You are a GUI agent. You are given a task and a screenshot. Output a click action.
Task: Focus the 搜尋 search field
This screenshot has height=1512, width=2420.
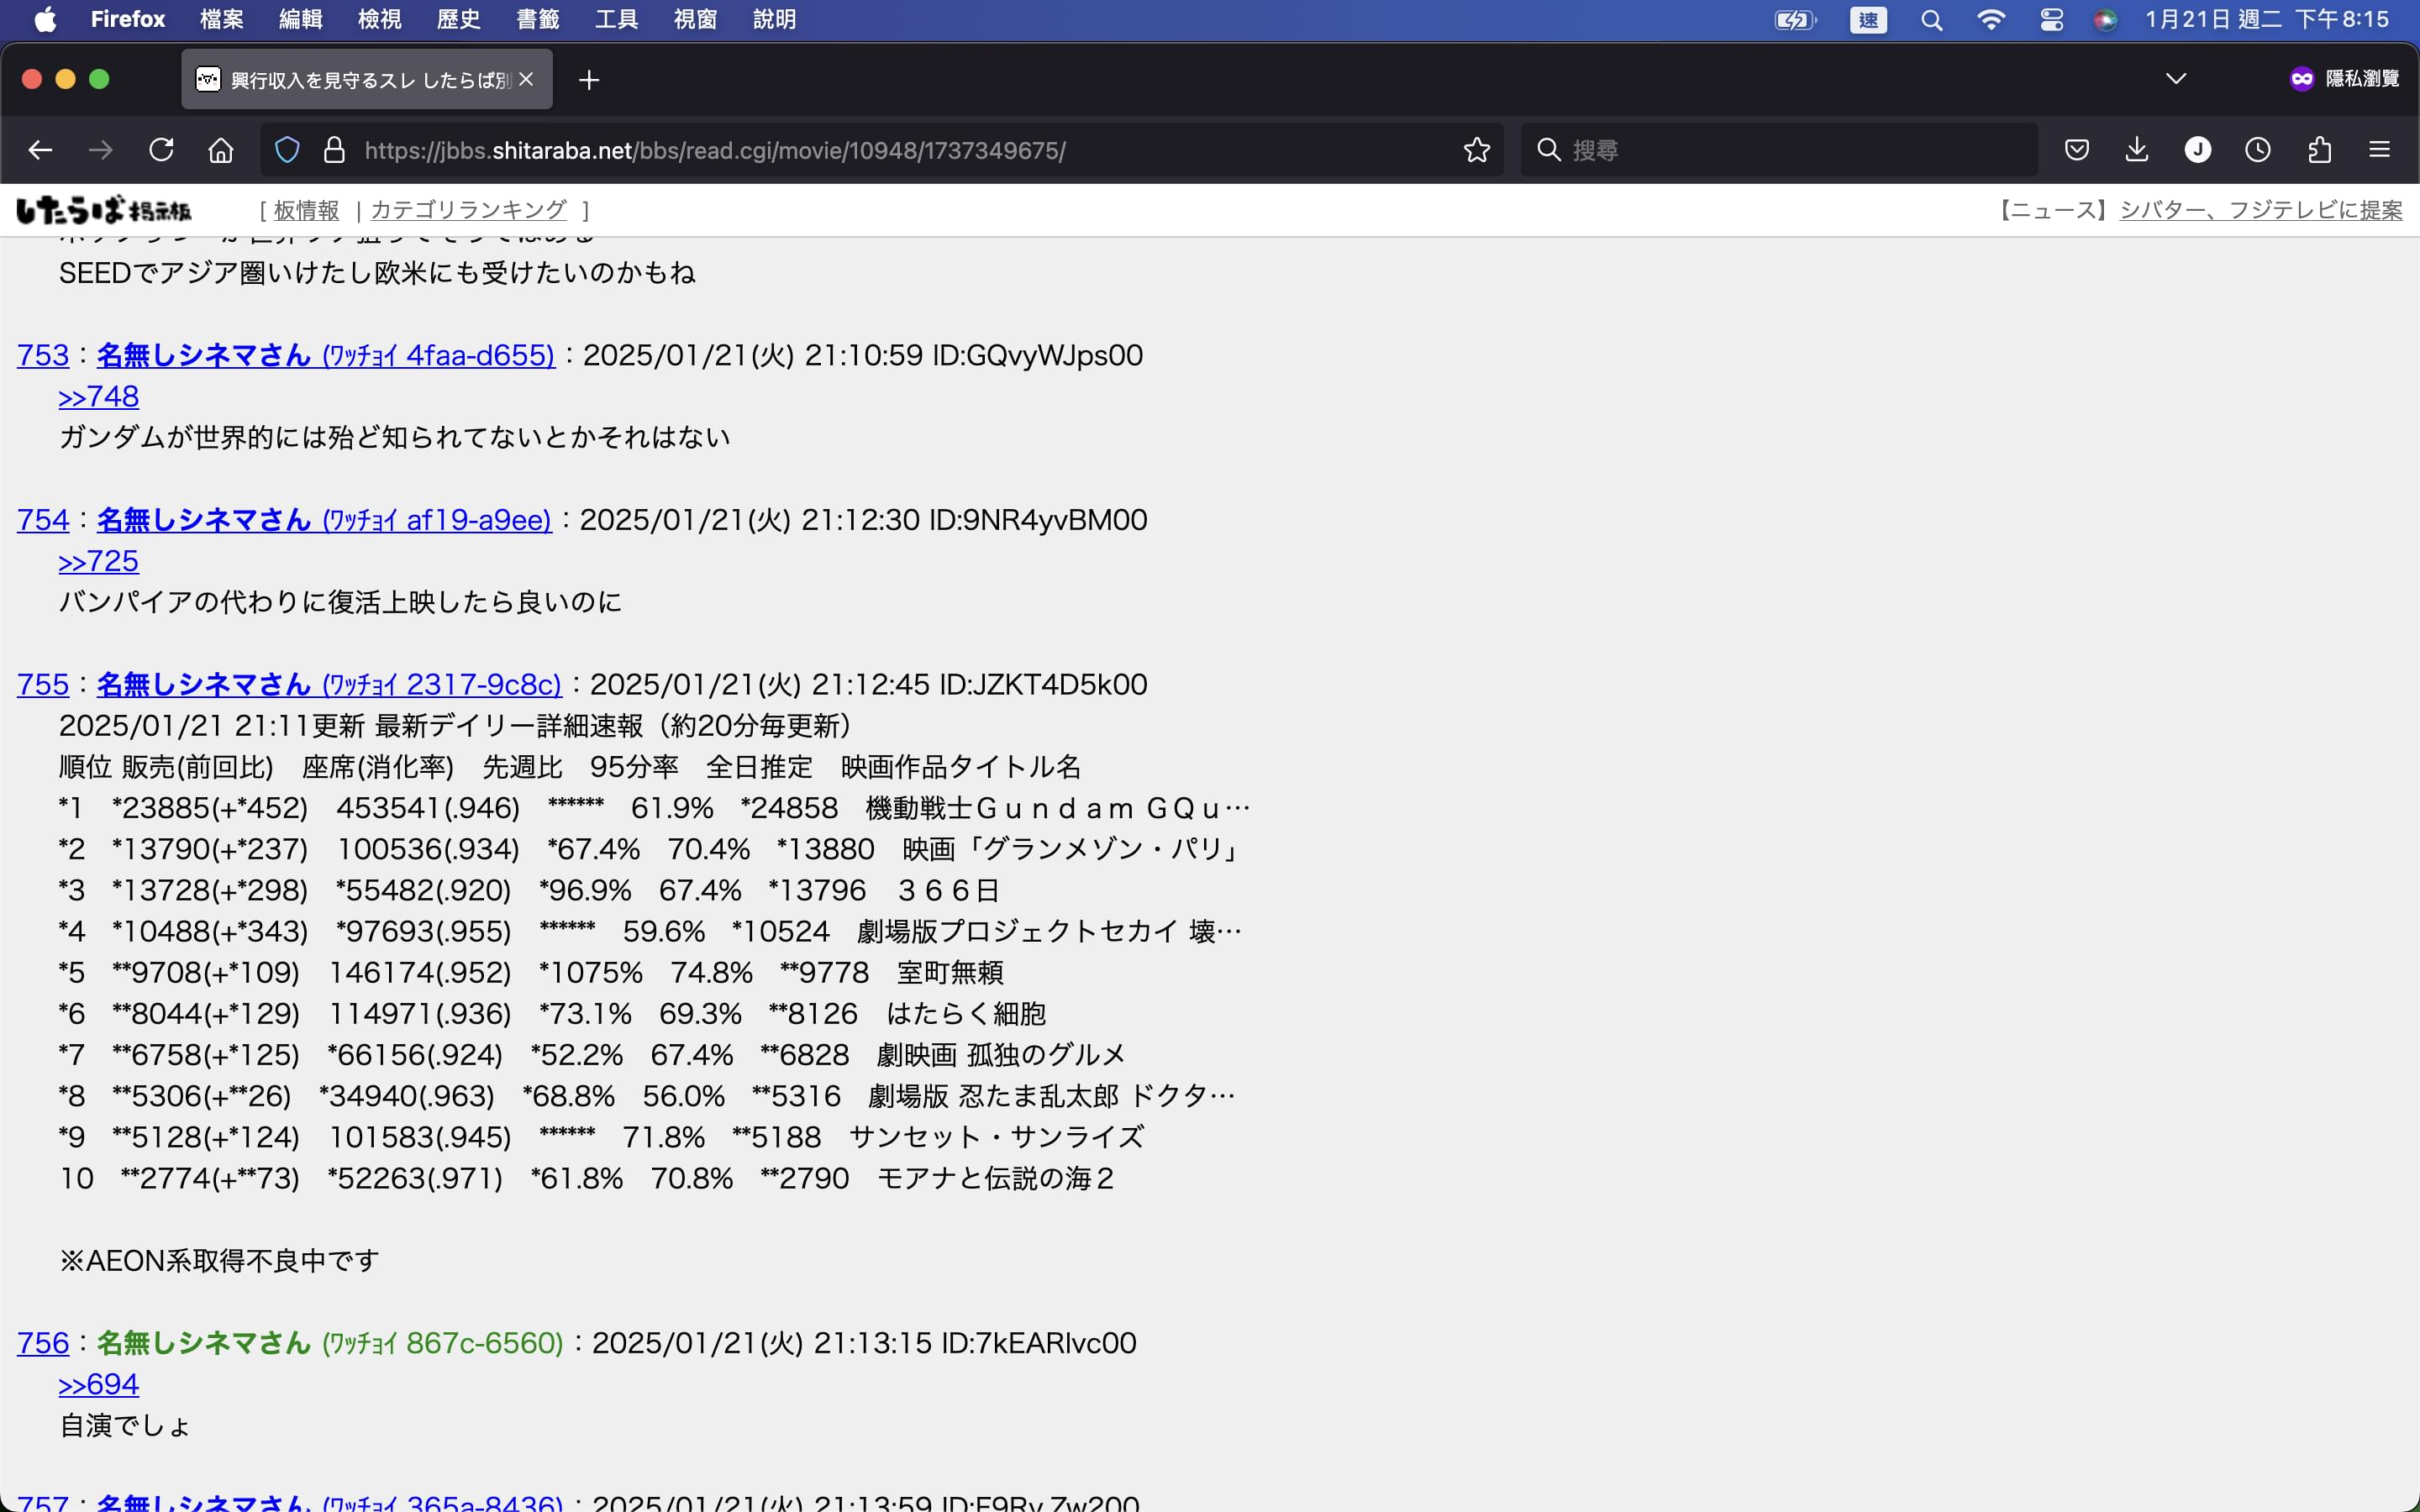1779,150
